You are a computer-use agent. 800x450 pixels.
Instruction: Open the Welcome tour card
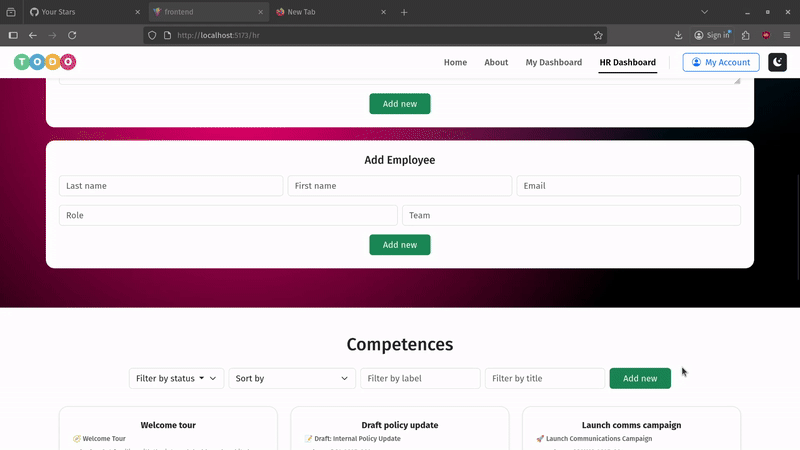click(x=168, y=429)
